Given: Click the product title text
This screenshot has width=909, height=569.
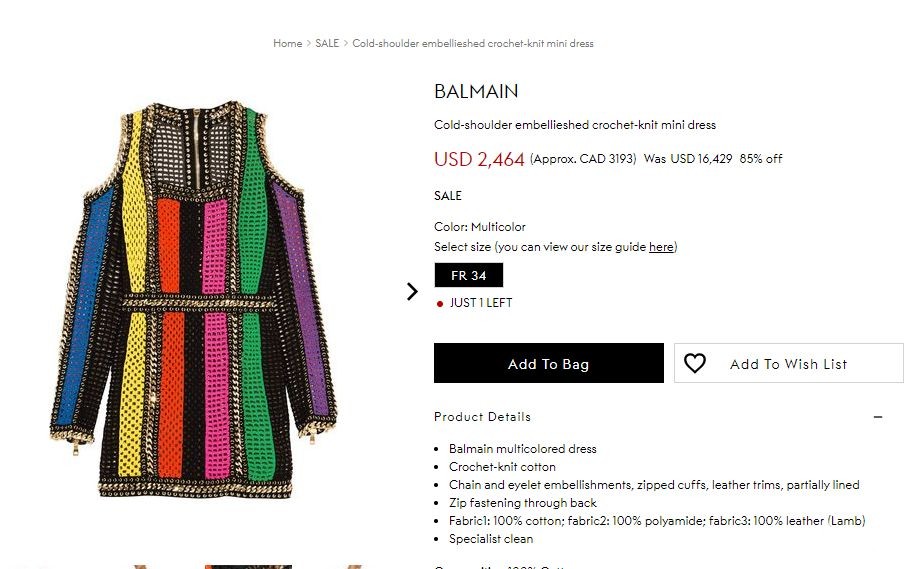Looking at the screenshot, I should 575,125.
